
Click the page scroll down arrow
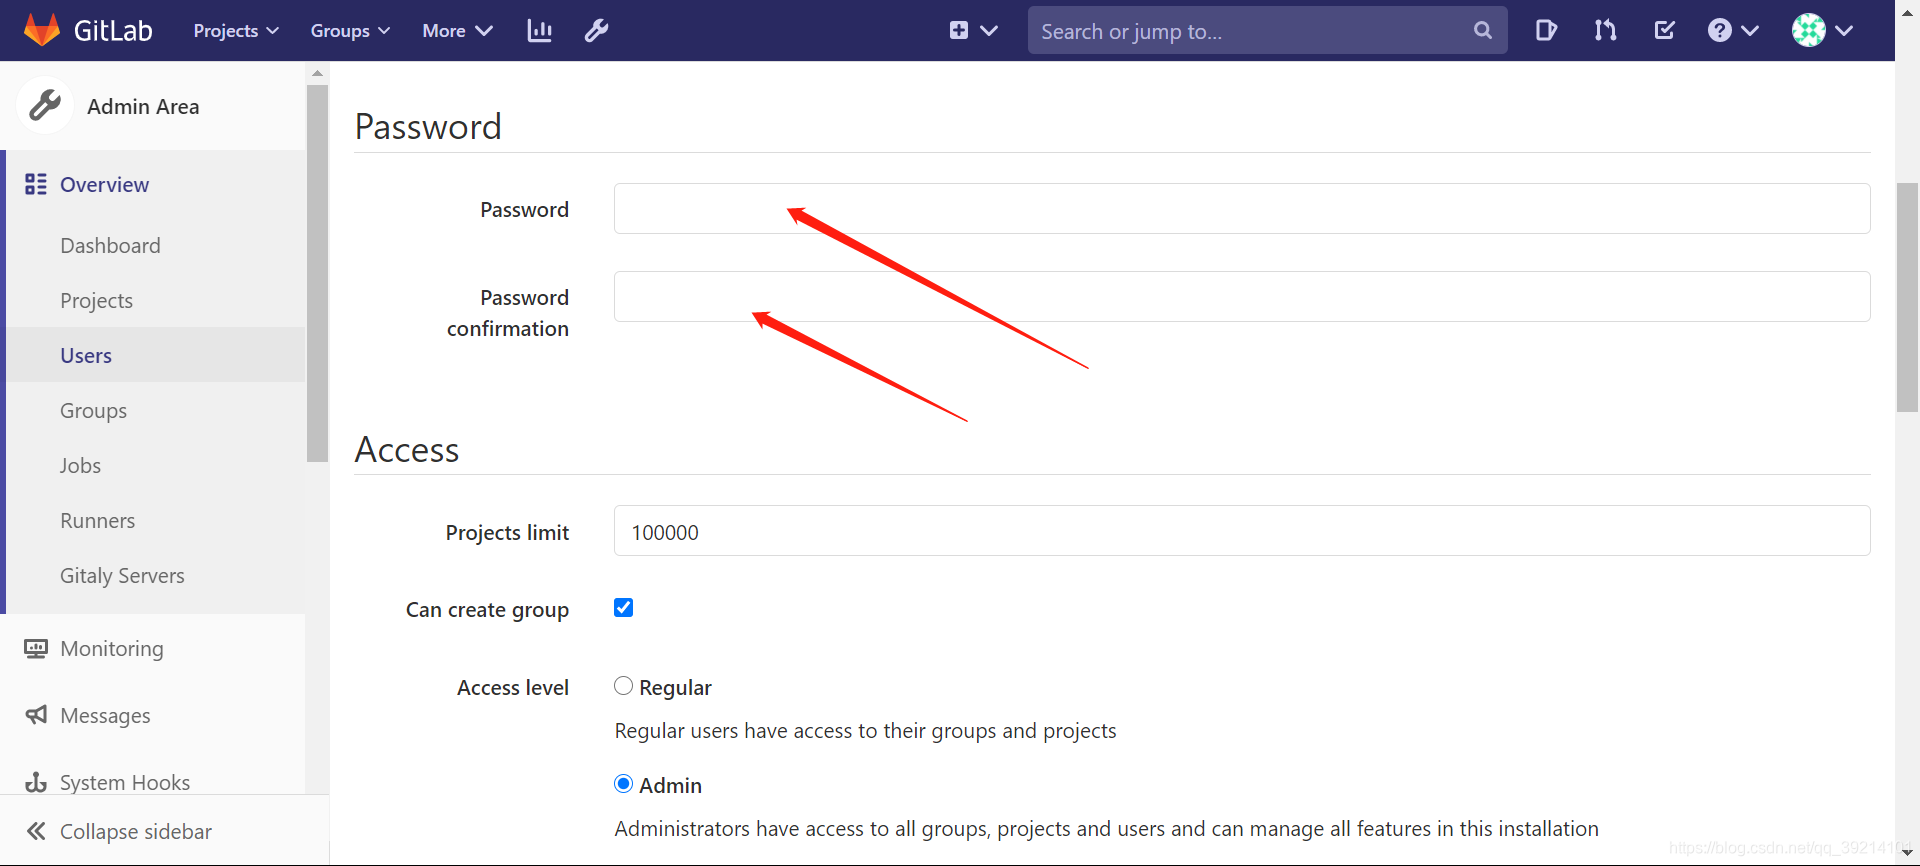[x=1908, y=853]
